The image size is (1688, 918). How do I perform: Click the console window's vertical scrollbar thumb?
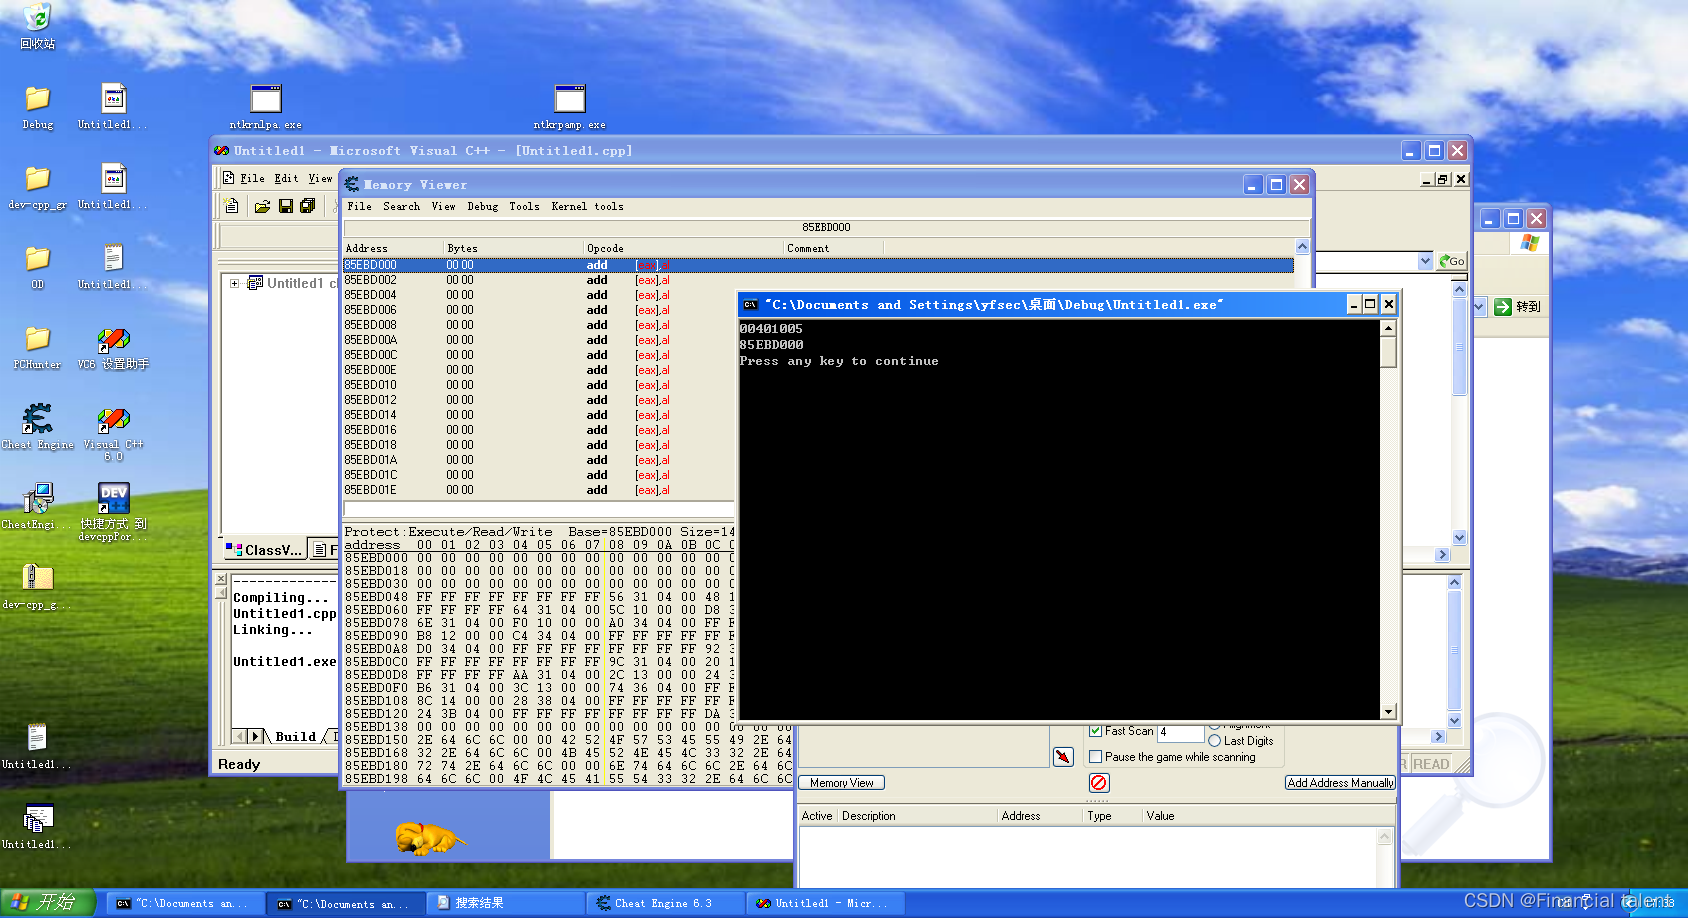pos(1388,352)
